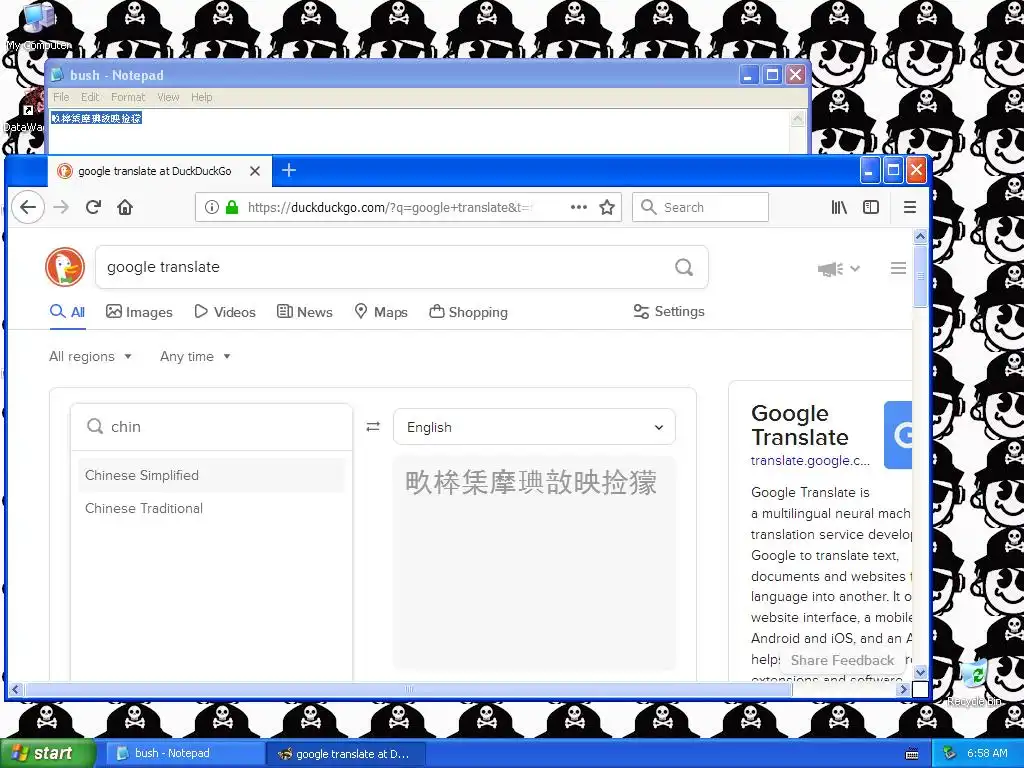The image size is (1024, 768).
Task: Choose Chinese Simplified from language list
Action: [211, 475]
